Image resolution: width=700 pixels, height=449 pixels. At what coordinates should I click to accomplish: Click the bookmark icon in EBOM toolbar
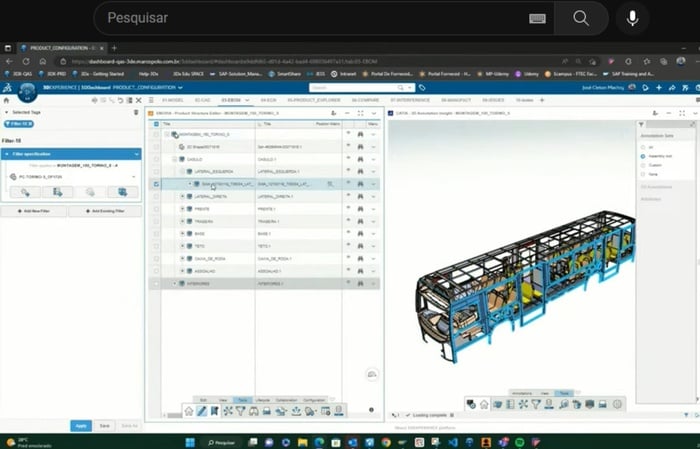[215, 411]
